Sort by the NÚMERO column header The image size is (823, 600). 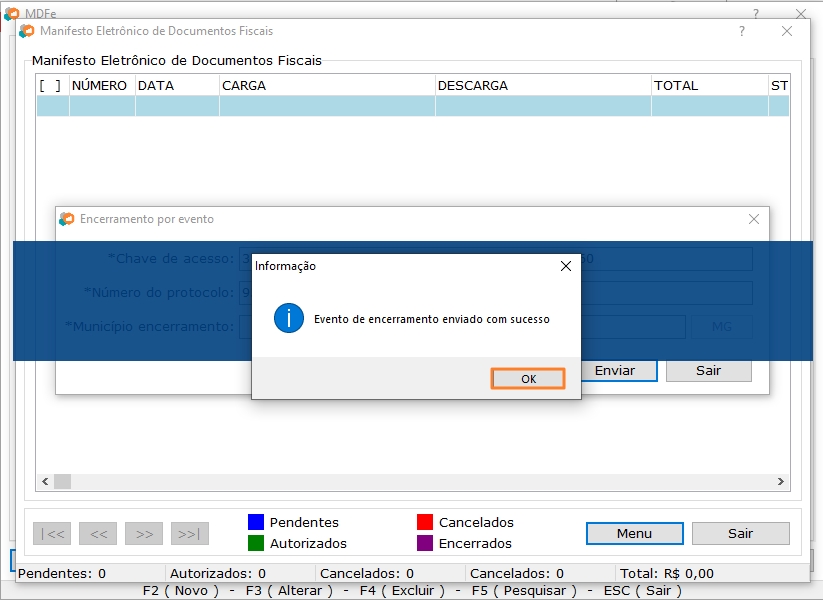[x=100, y=86]
